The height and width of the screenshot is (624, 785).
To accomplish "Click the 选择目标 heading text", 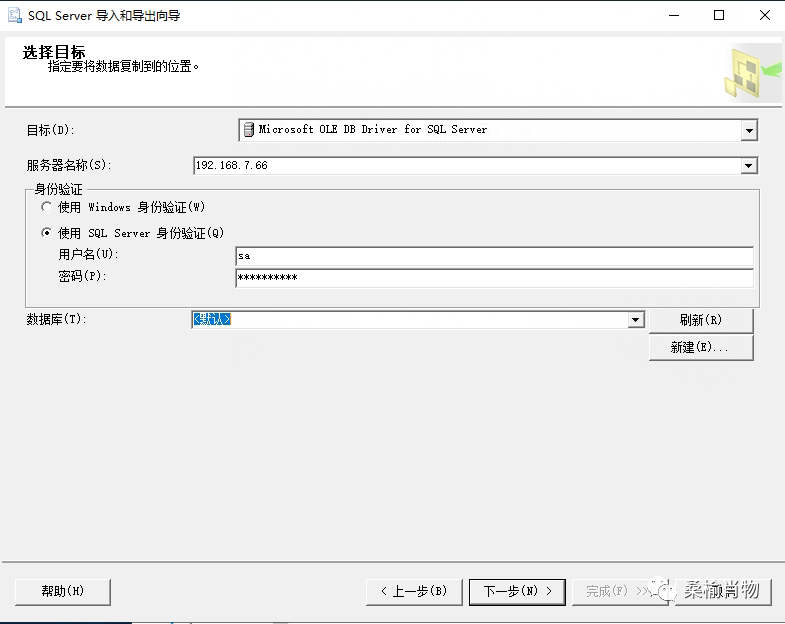I will pyautogui.click(x=54, y=52).
